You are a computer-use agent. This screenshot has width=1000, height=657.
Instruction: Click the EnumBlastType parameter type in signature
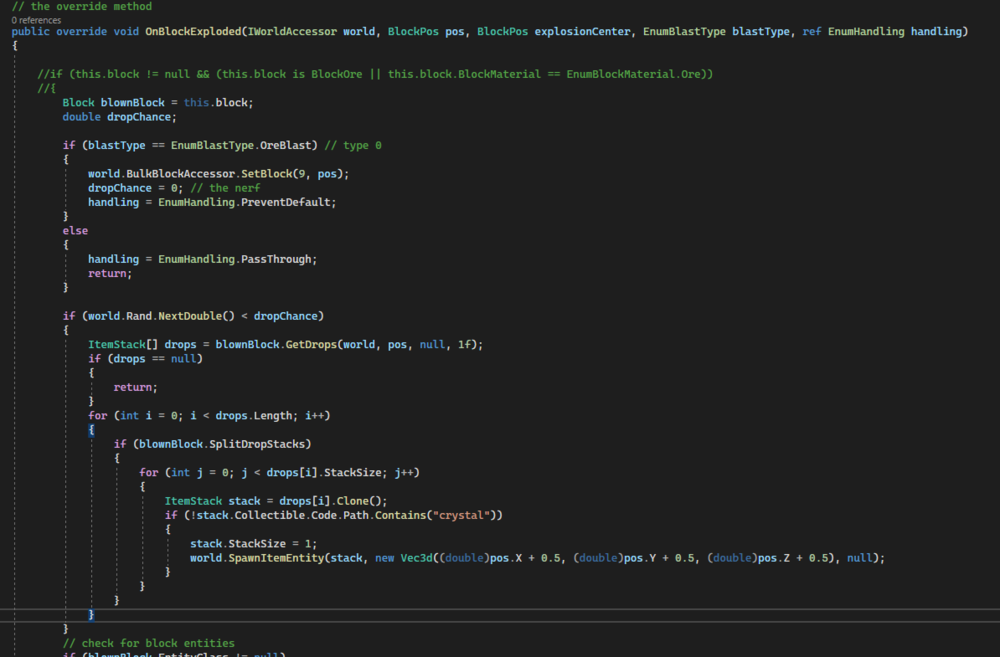click(684, 32)
